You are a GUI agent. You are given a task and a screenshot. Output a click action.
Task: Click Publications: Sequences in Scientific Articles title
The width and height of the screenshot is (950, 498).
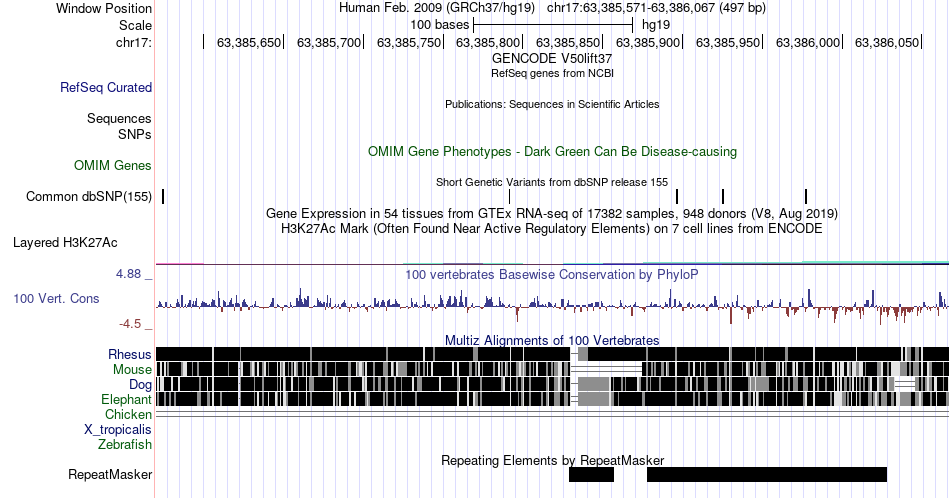[552, 104]
